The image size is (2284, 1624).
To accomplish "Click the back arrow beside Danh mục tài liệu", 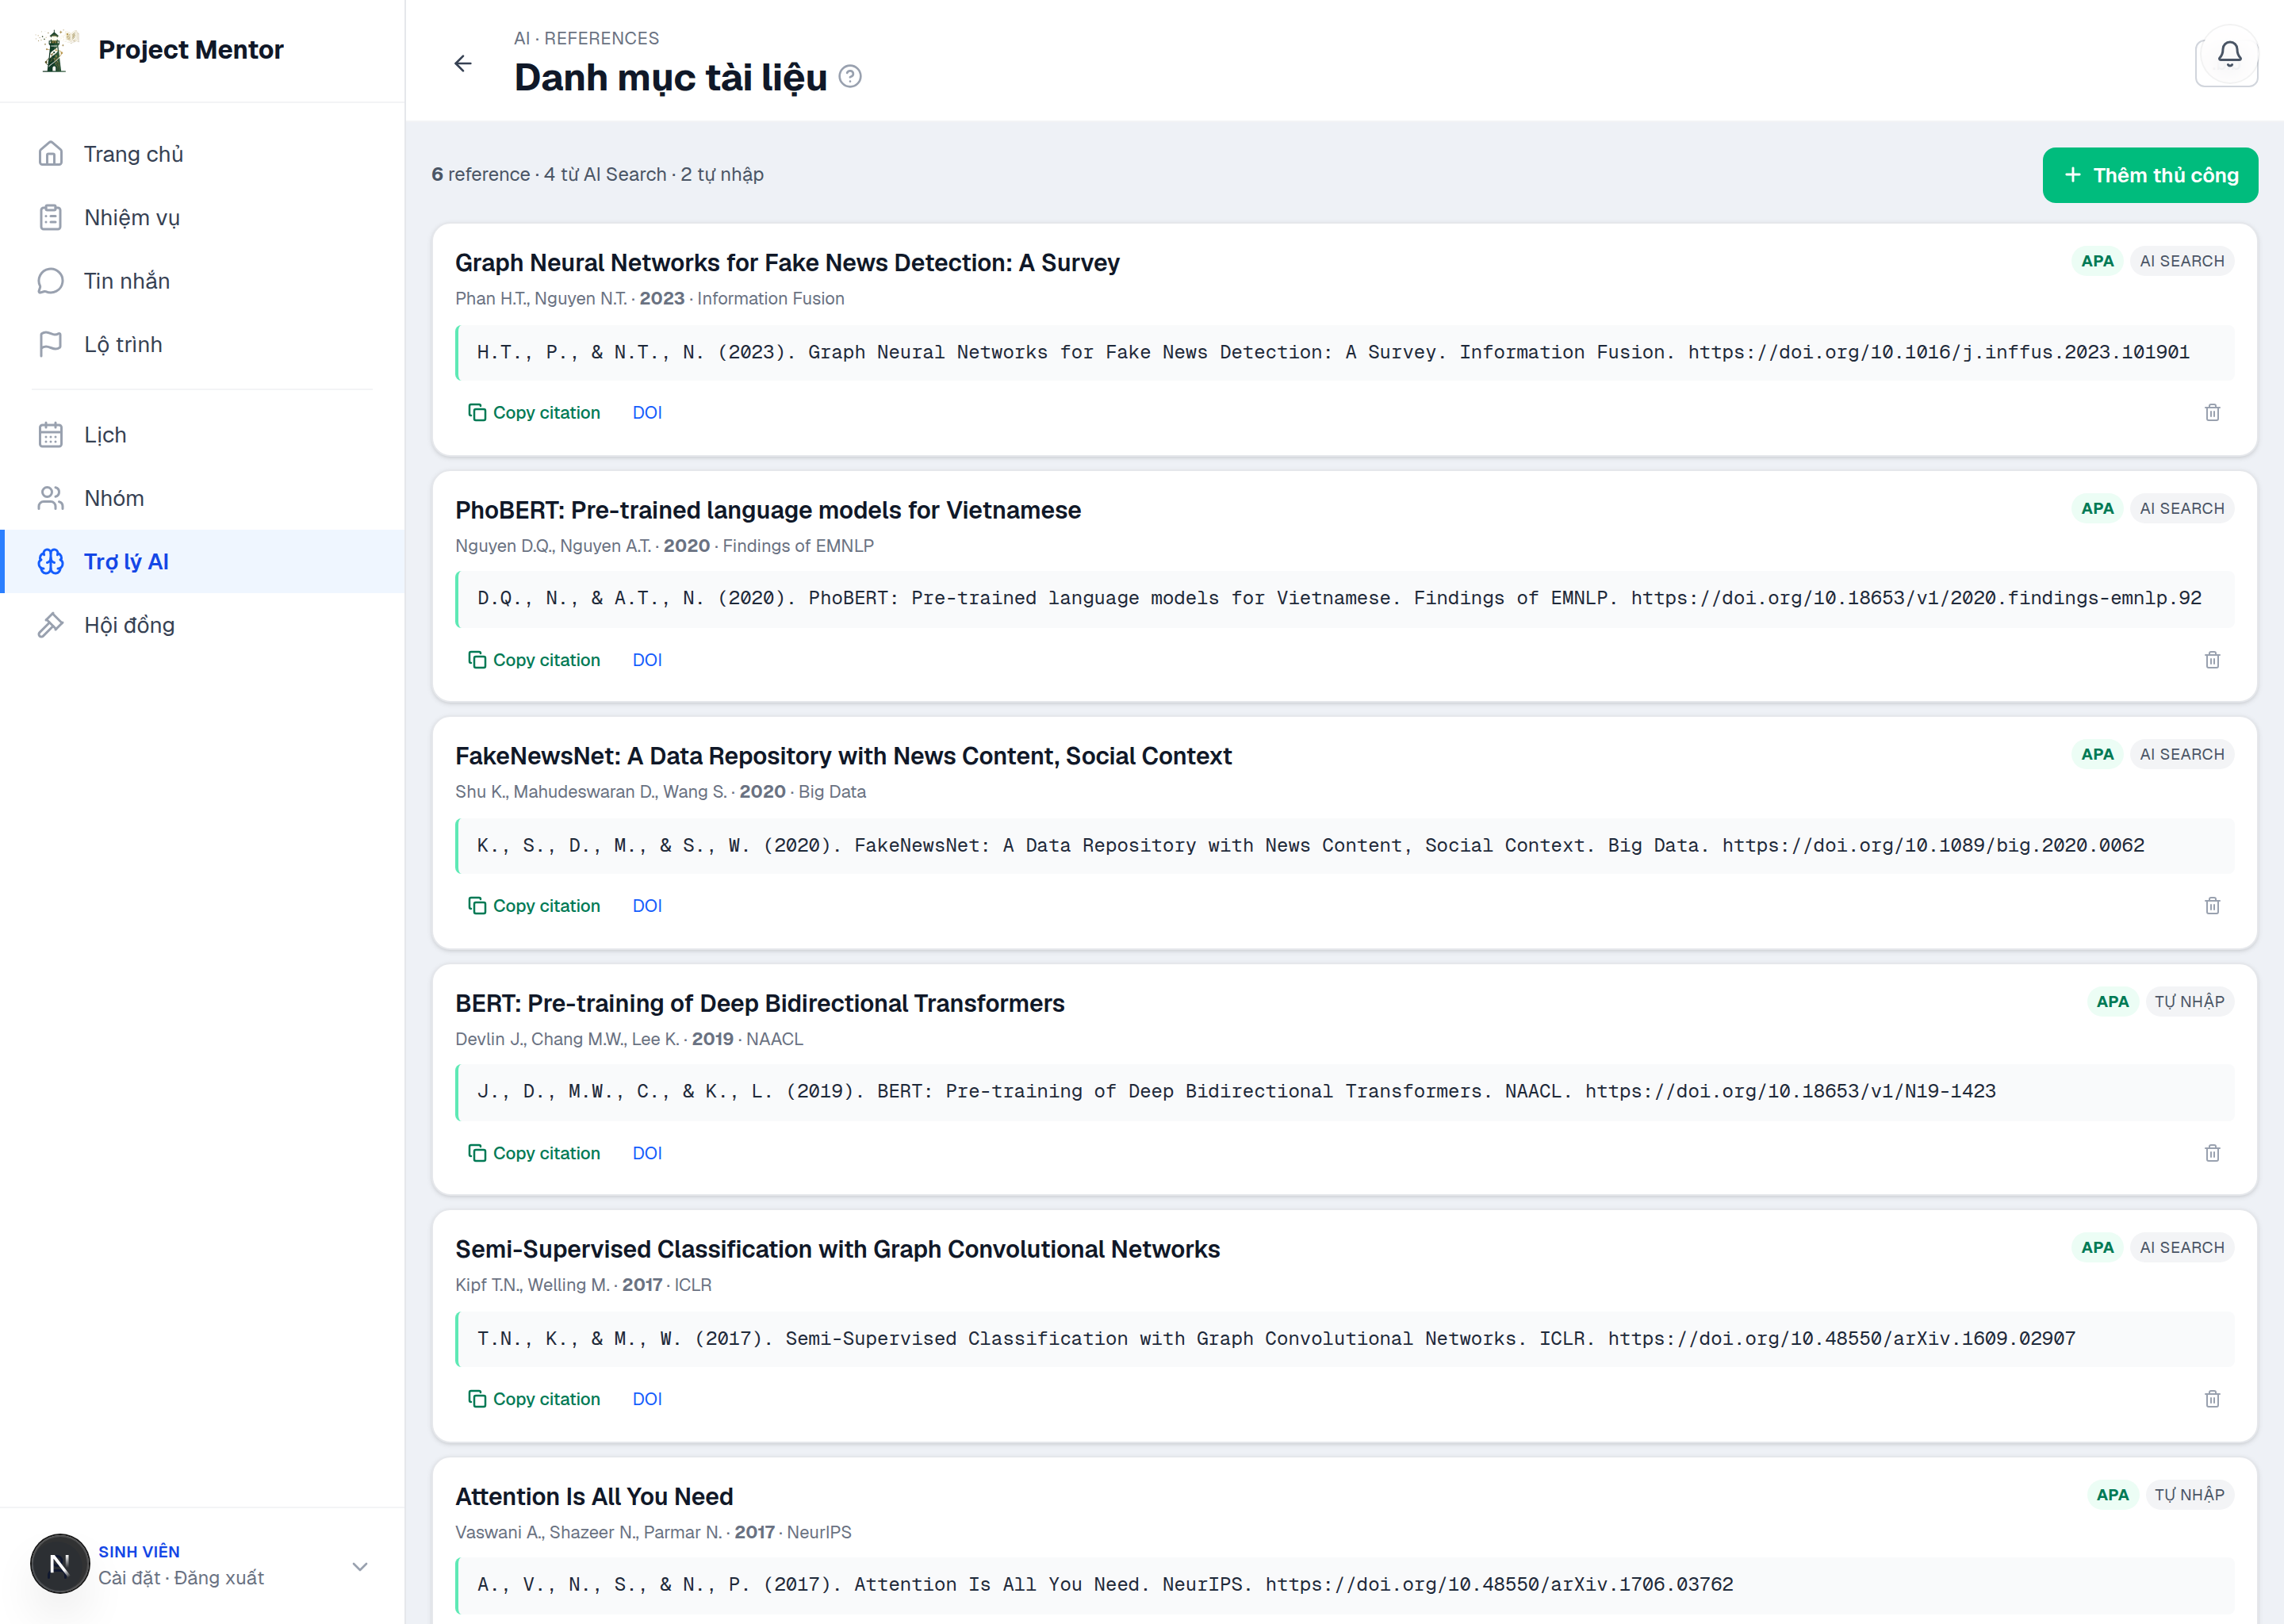I will [462, 64].
